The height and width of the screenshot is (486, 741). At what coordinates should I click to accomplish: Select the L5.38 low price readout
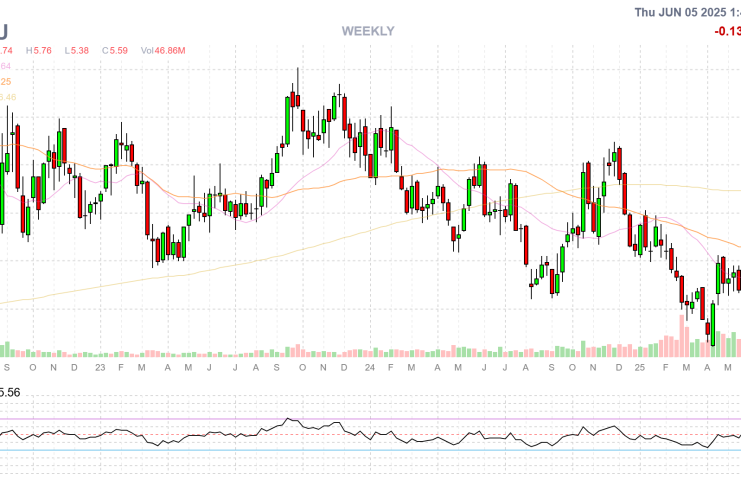[x=77, y=50]
